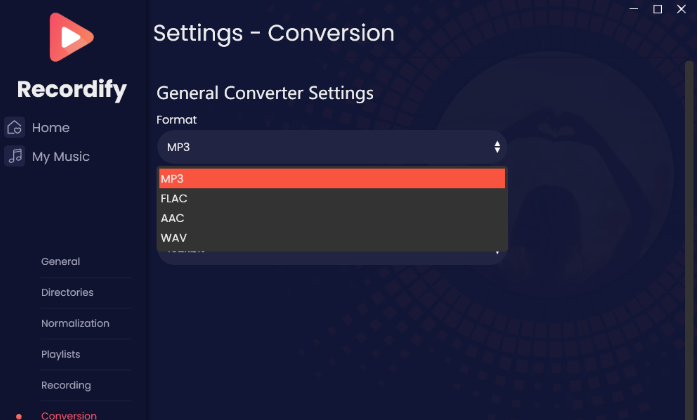This screenshot has width=698, height=420.
Task: Pick AAC from the format options
Action: click(x=332, y=218)
